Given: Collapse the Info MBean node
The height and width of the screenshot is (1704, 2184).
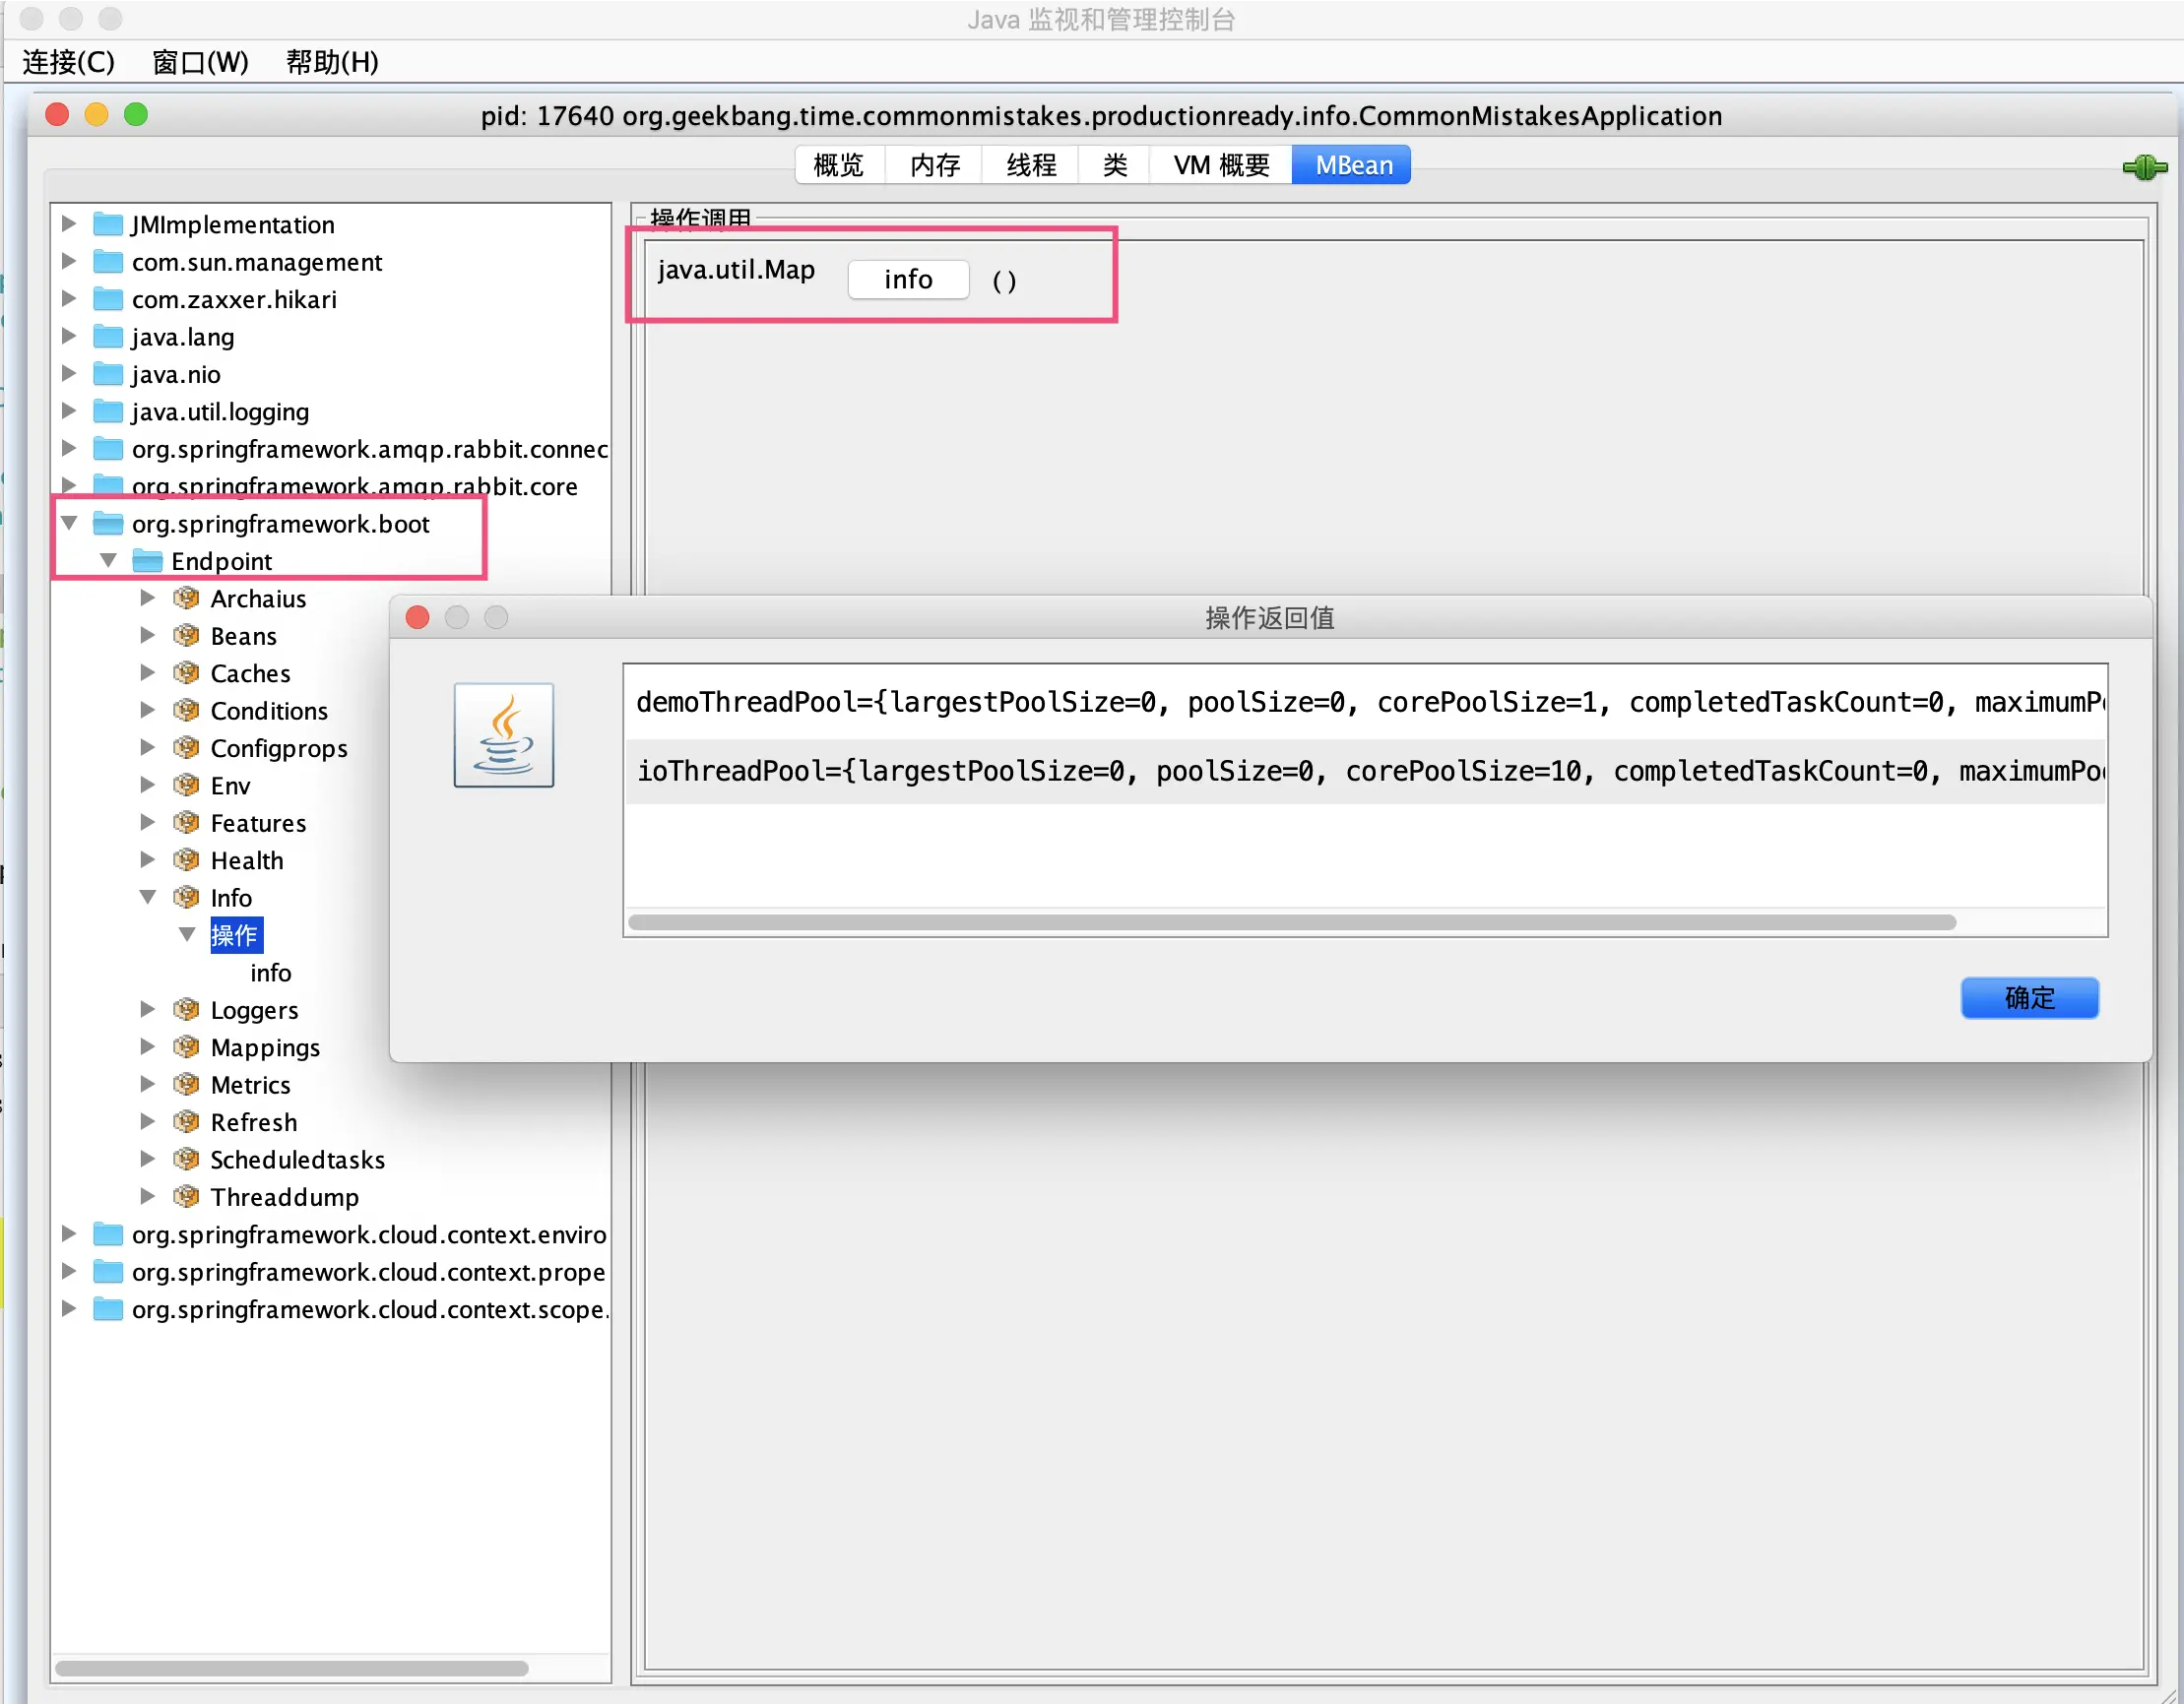Looking at the screenshot, I should (147, 897).
